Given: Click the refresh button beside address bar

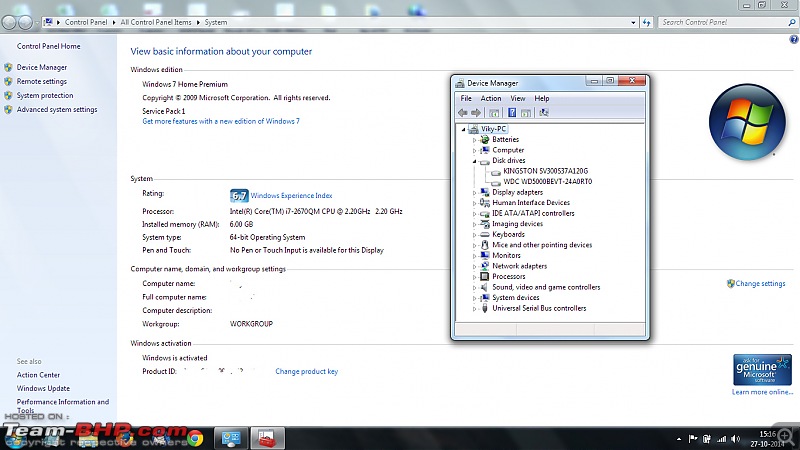Looking at the screenshot, I should (x=646, y=22).
